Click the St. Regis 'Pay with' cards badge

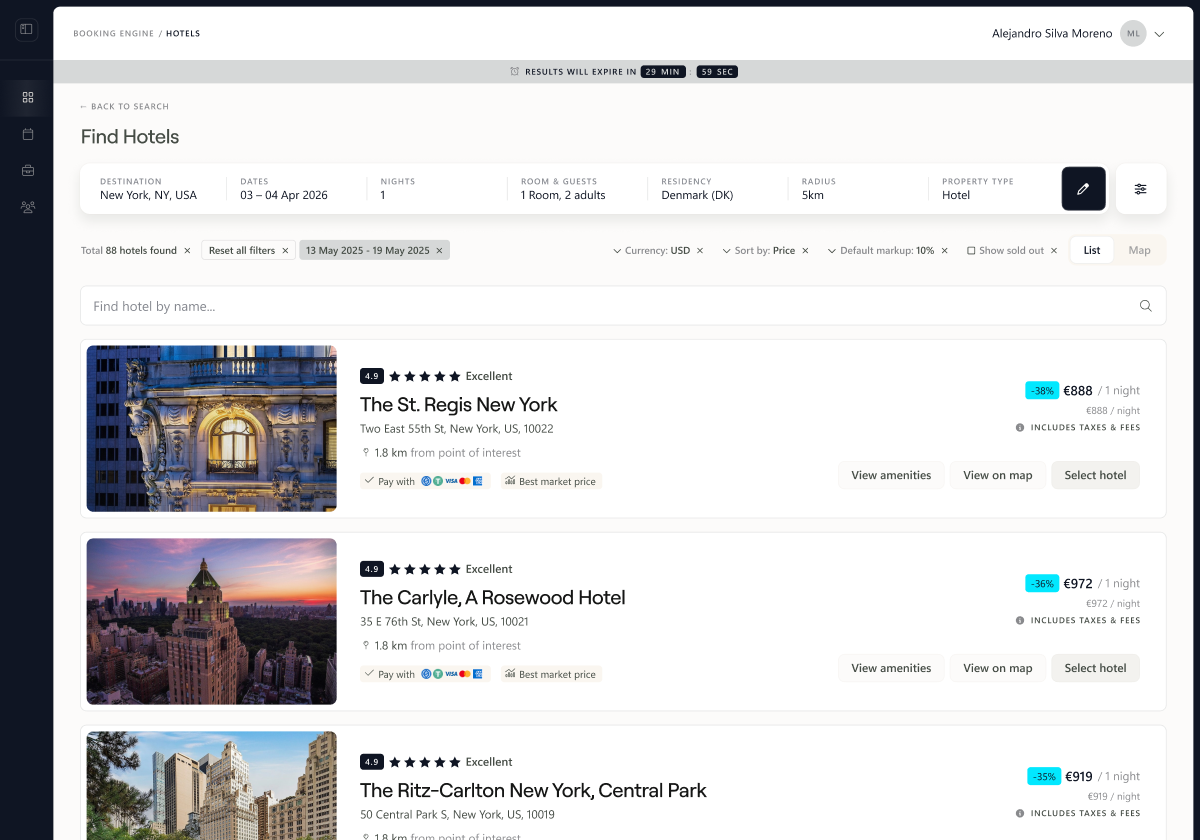point(425,481)
